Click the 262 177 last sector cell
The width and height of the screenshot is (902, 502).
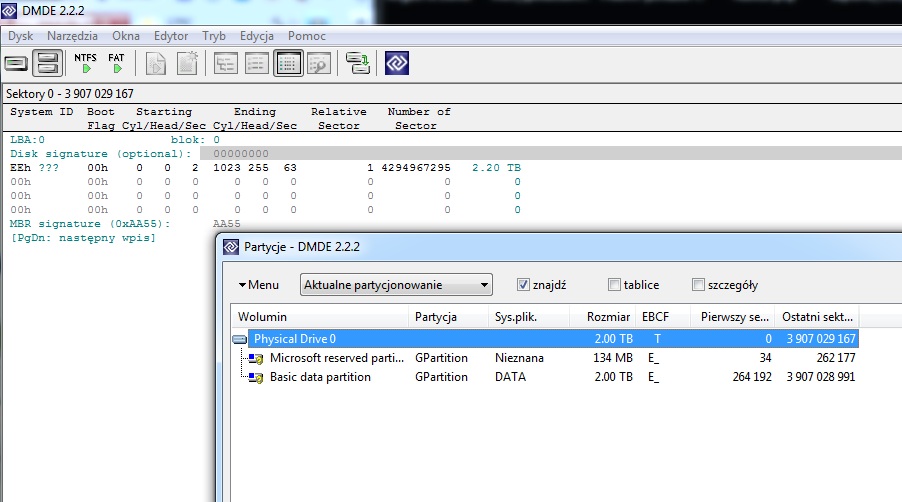click(x=836, y=358)
